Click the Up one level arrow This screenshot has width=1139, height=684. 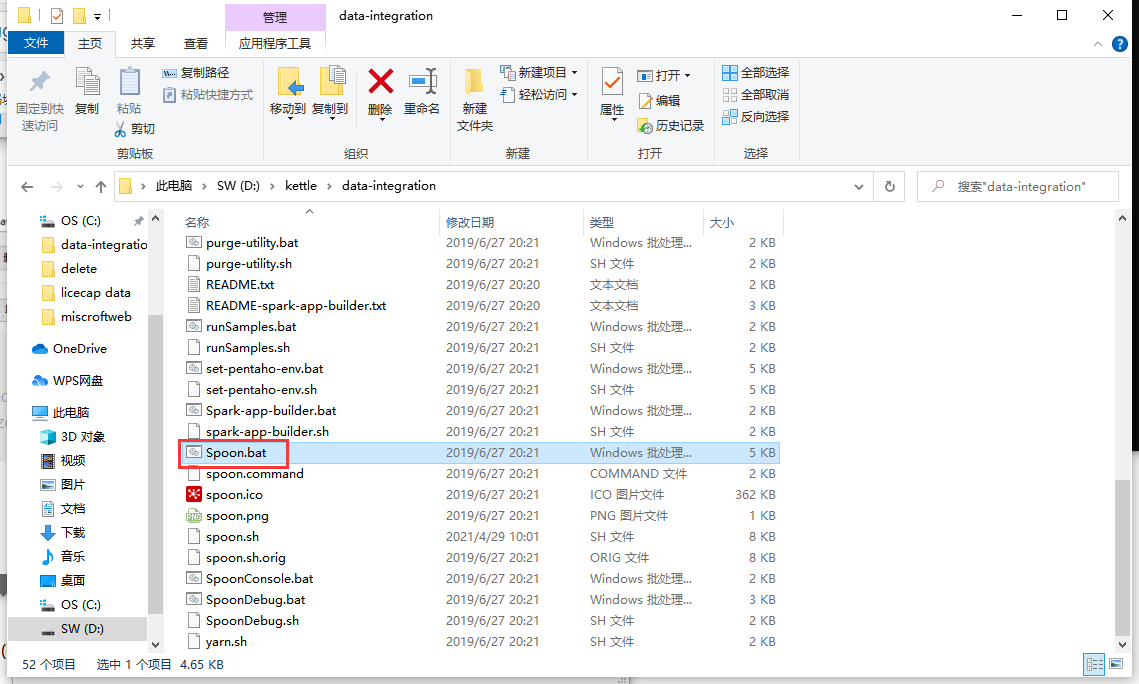point(101,187)
